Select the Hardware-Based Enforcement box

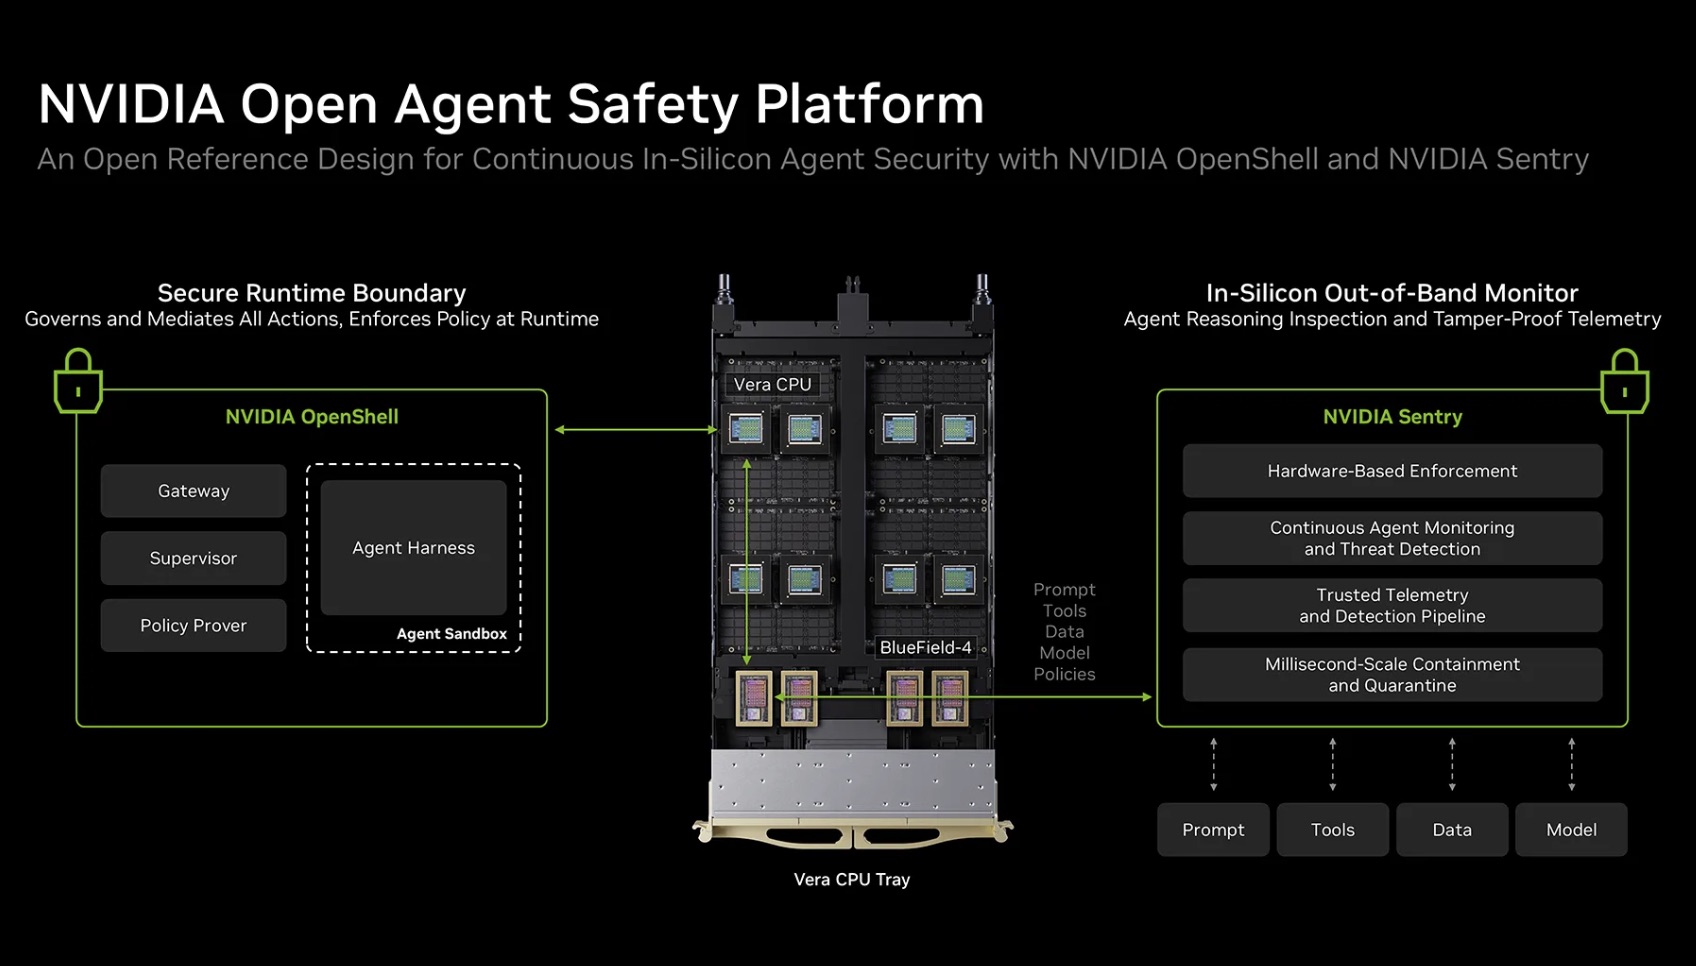(1392, 471)
